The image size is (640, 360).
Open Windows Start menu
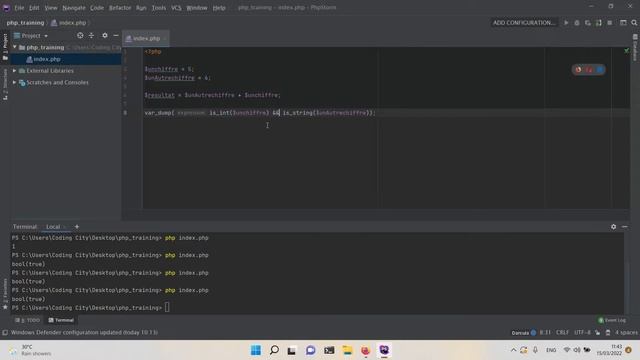(x=256, y=350)
